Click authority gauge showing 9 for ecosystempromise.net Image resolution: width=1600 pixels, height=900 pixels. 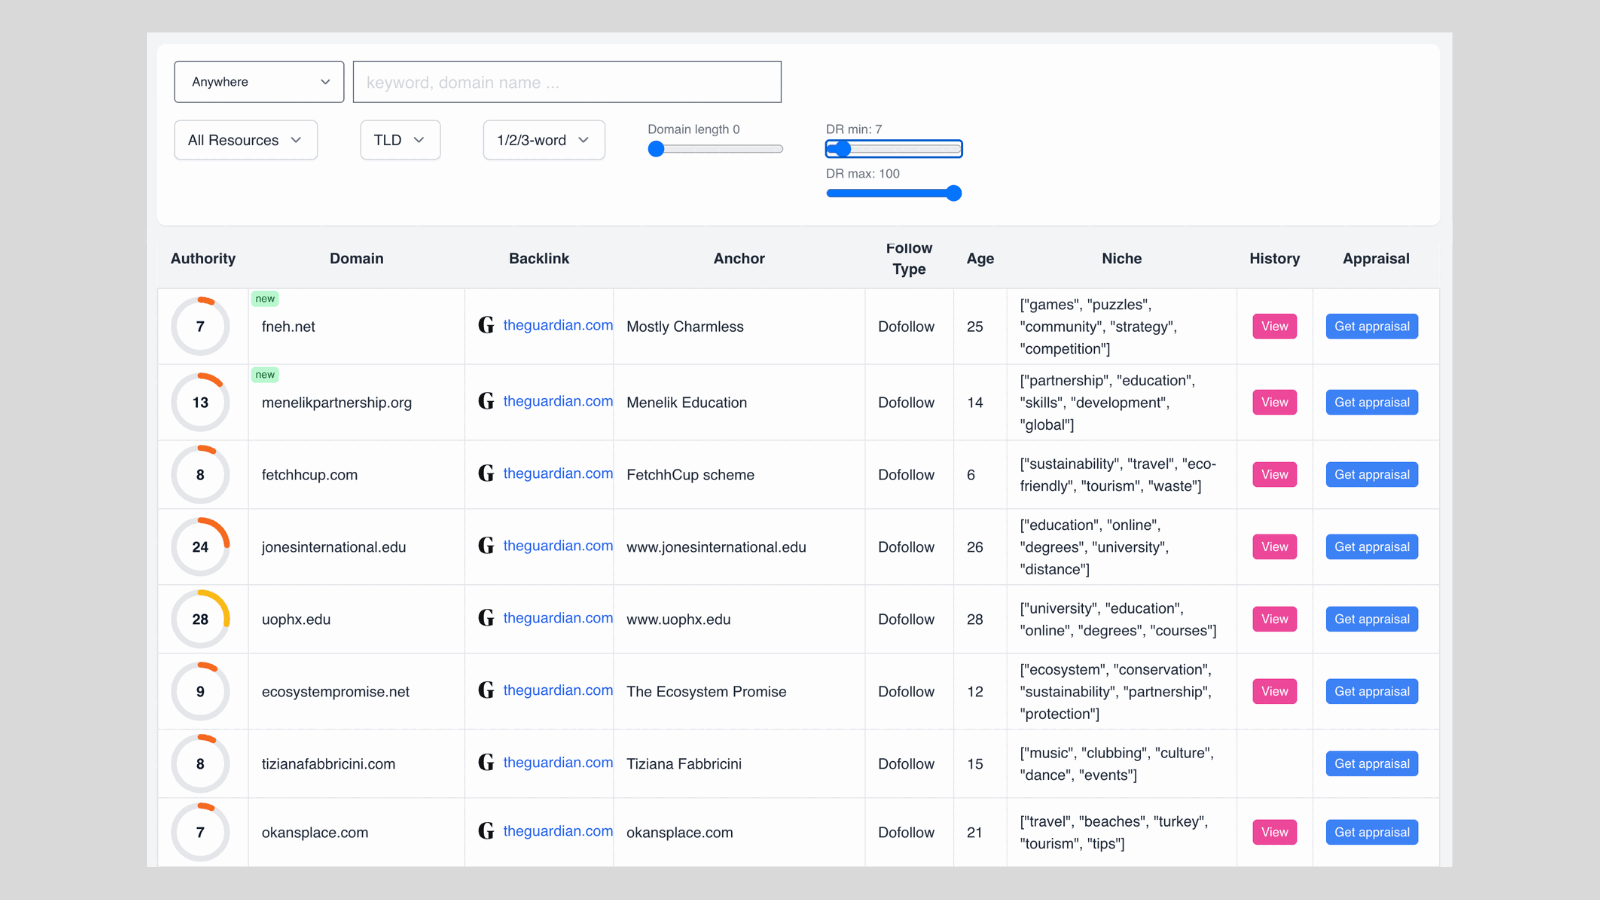click(x=200, y=691)
